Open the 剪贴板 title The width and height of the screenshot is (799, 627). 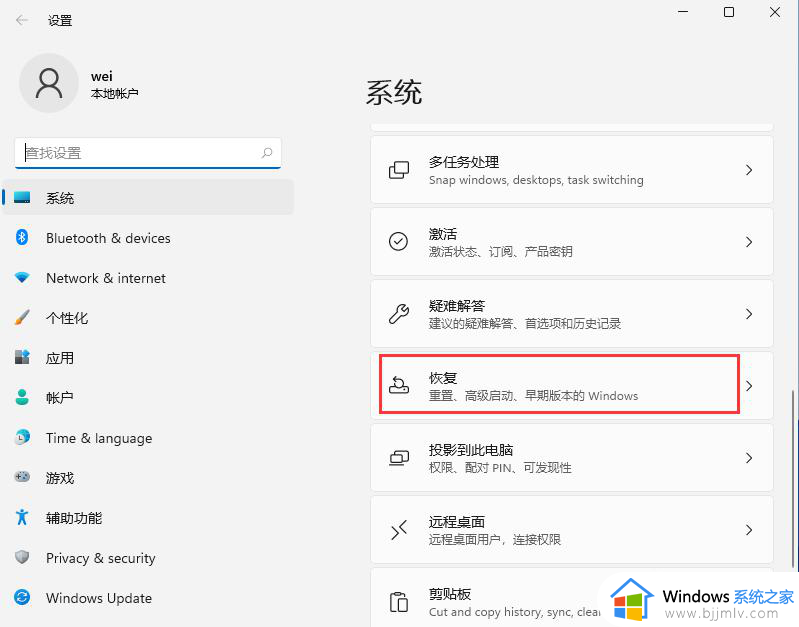point(450,593)
